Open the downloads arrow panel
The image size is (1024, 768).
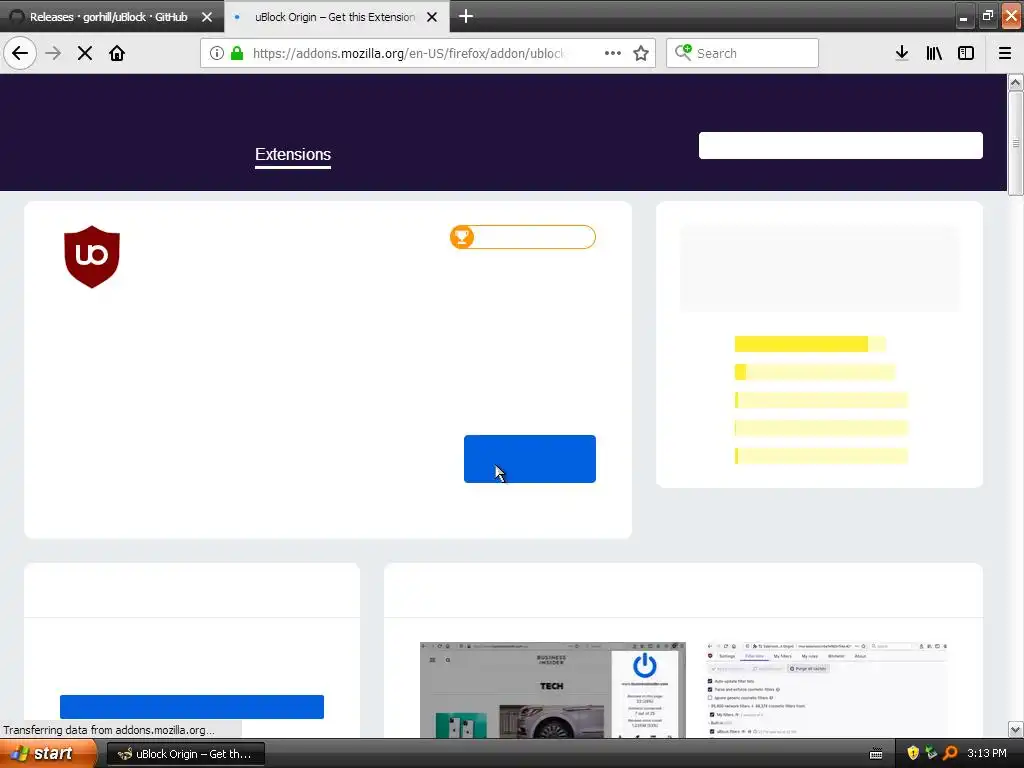902,53
